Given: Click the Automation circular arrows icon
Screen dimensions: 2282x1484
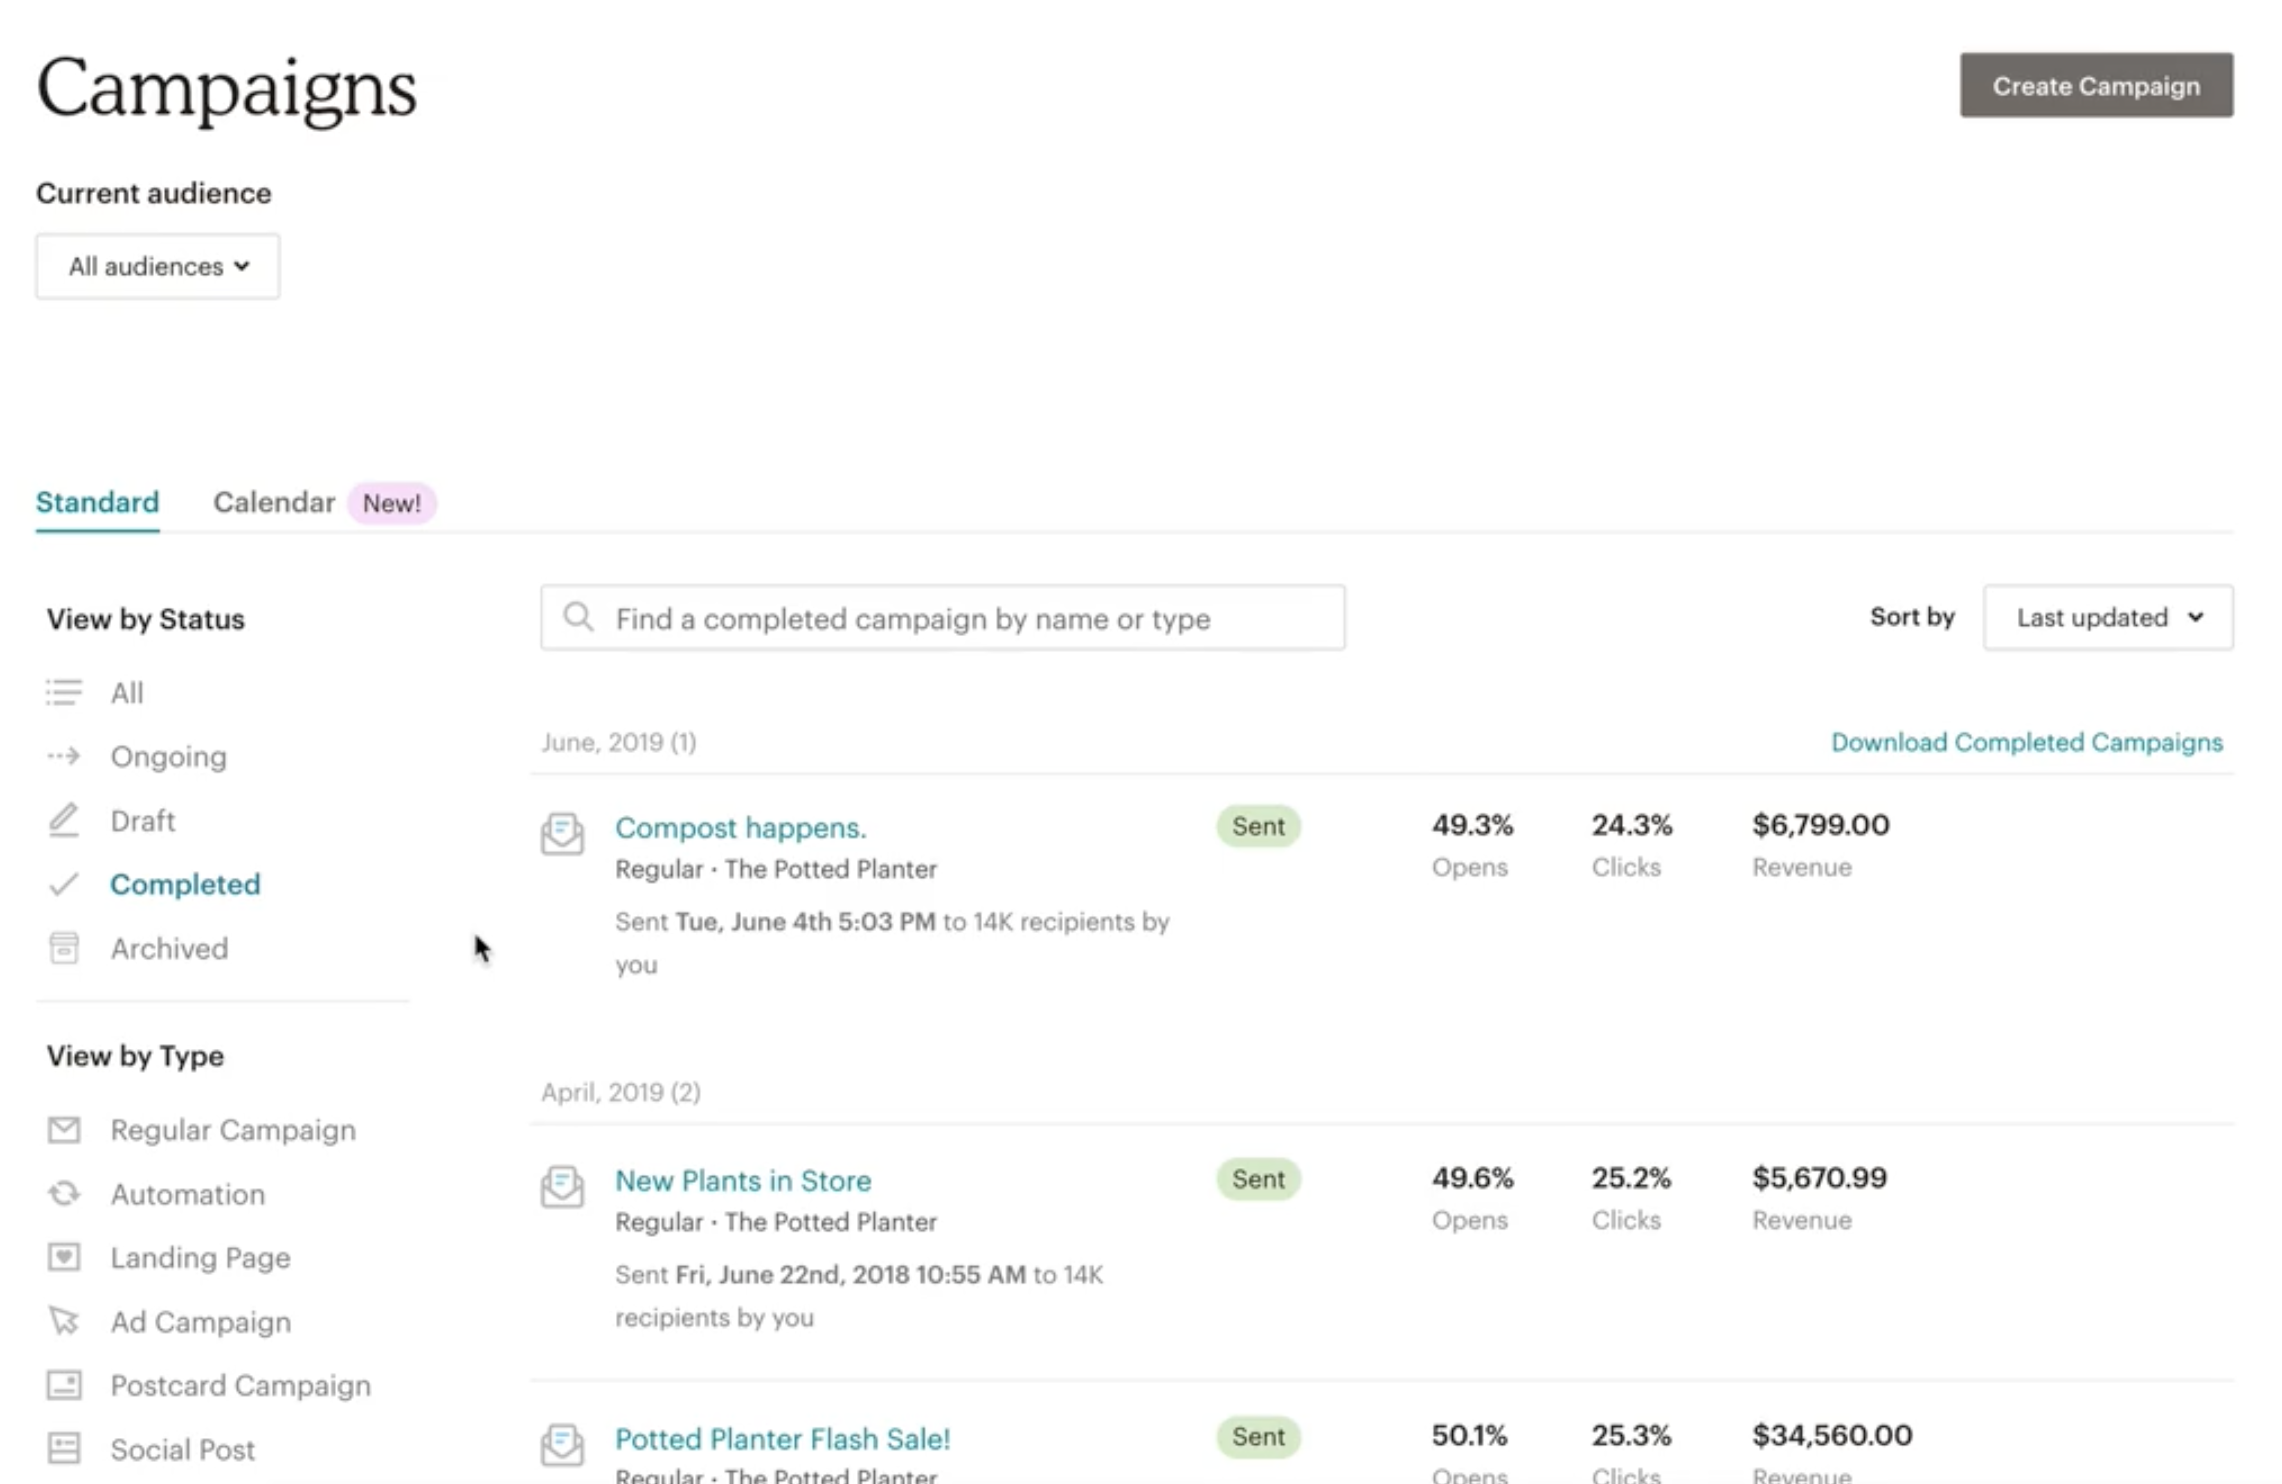Looking at the screenshot, I should 64,1193.
